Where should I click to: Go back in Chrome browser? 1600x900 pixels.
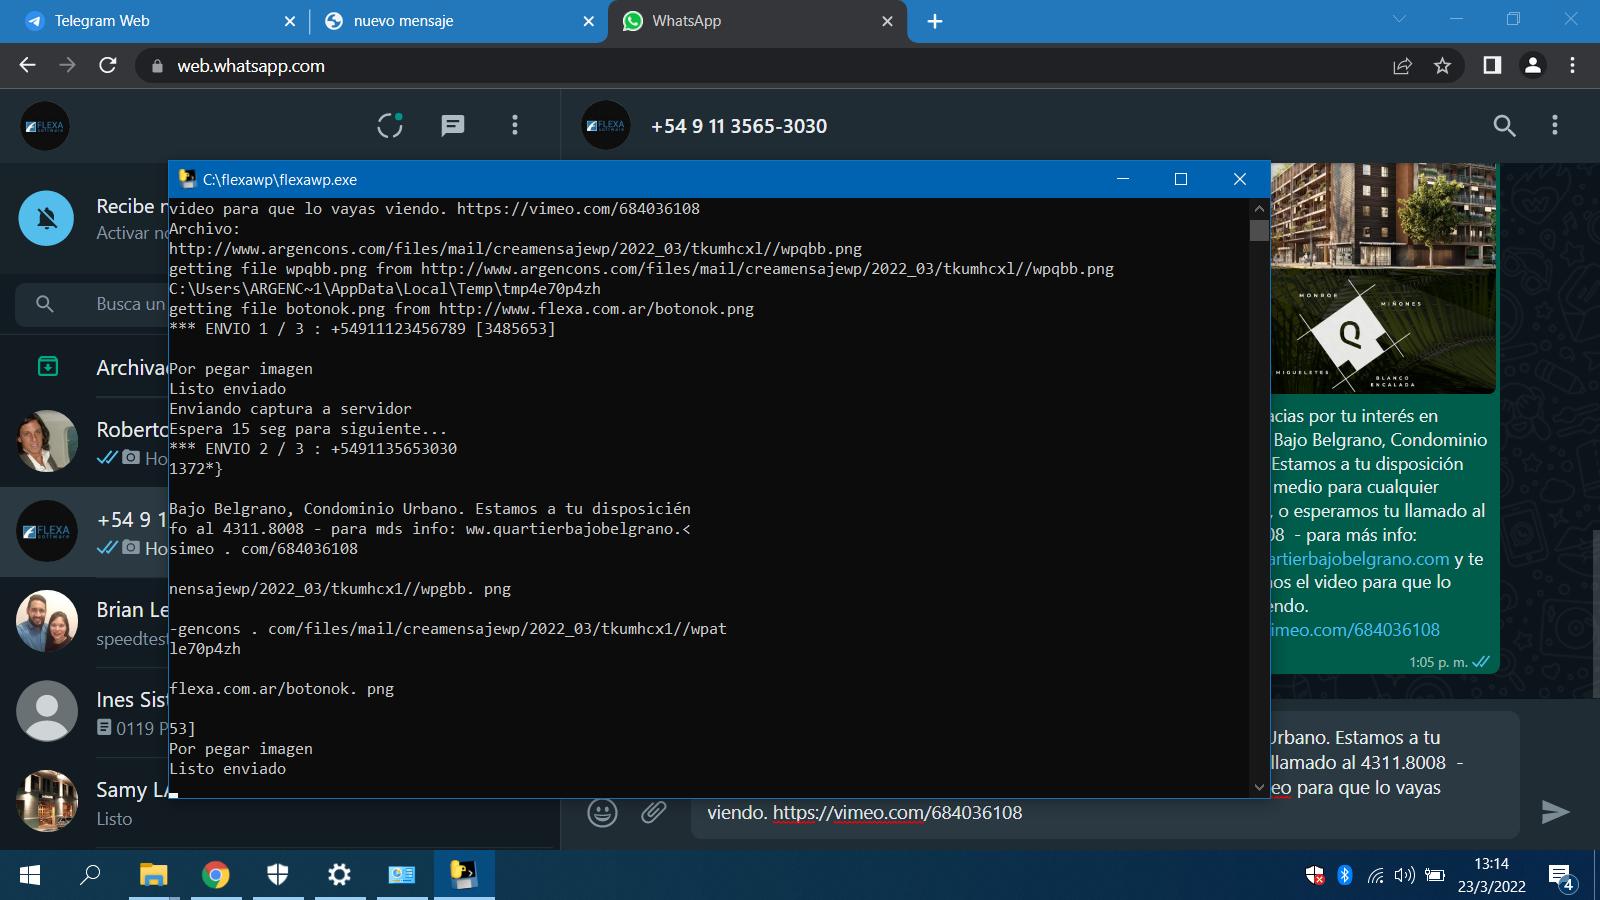click(x=27, y=65)
